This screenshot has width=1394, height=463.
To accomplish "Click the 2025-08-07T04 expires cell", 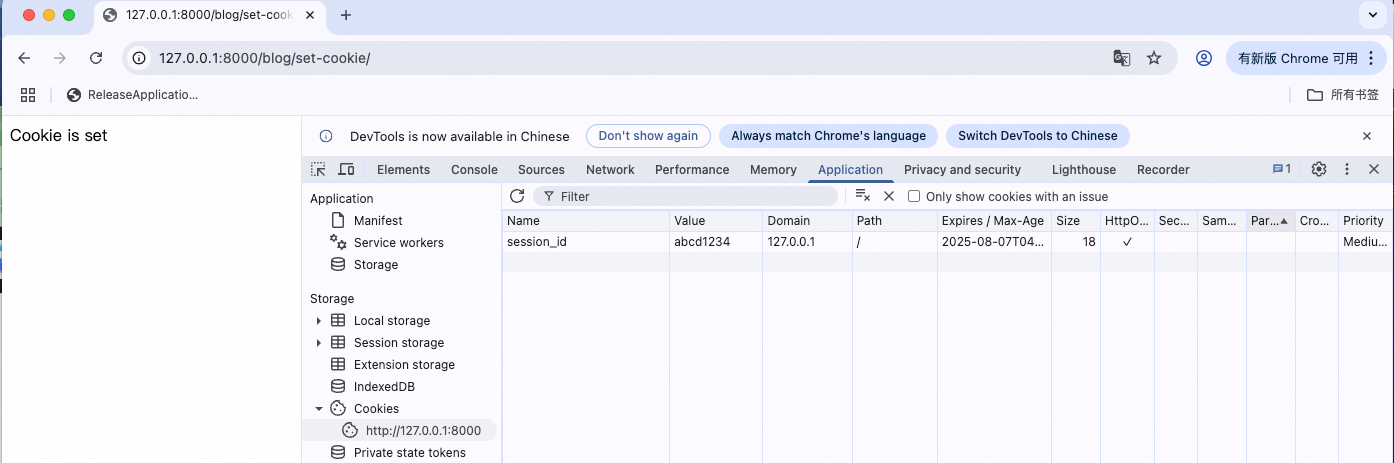I will pos(994,242).
